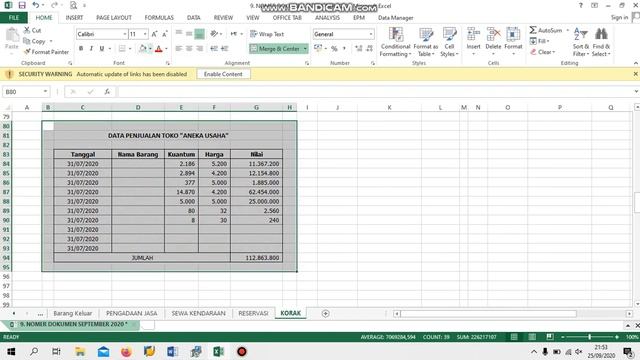Add a new sheet with plus button

click(325, 313)
